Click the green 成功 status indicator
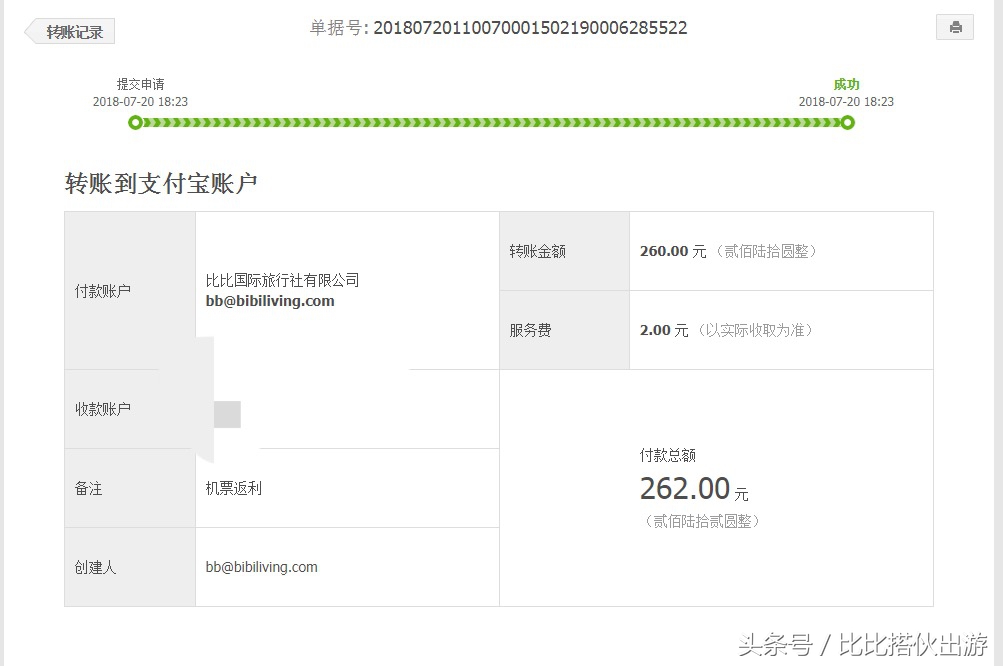Viewport: 1003px width, 666px height. point(846,85)
